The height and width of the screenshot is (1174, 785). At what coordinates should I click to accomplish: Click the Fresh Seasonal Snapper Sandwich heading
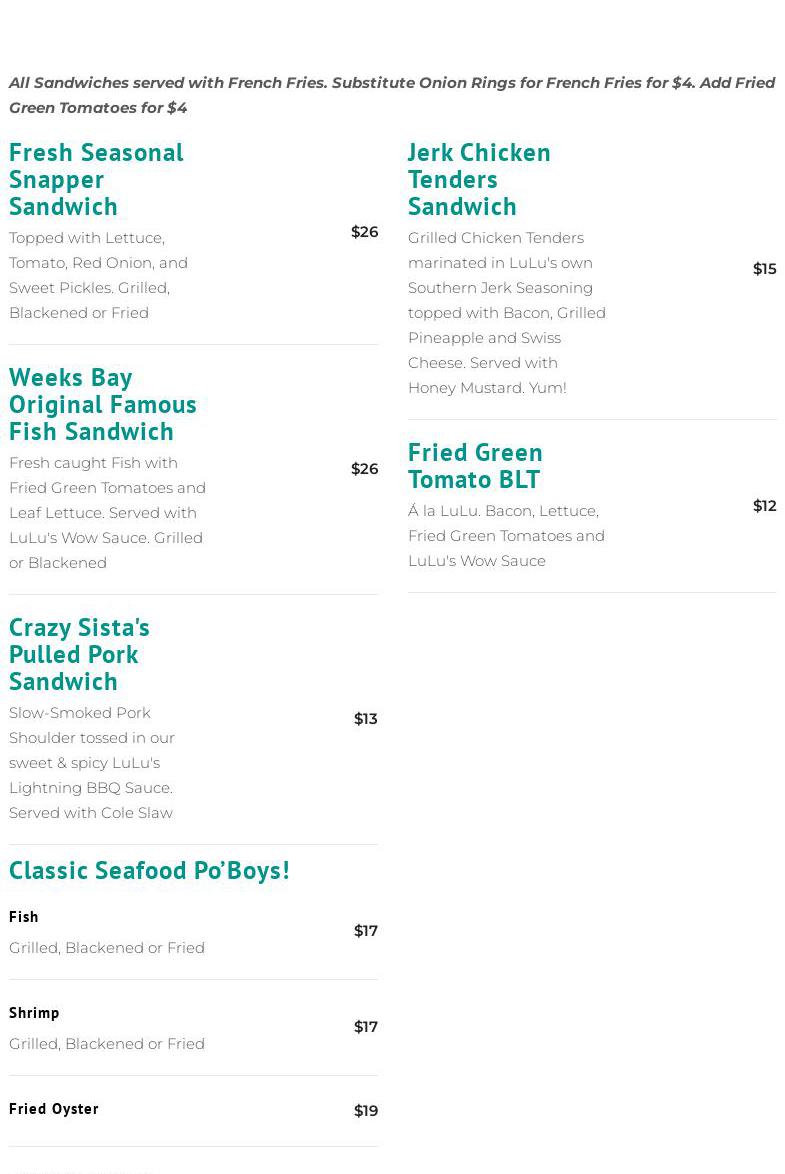click(96, 178)
